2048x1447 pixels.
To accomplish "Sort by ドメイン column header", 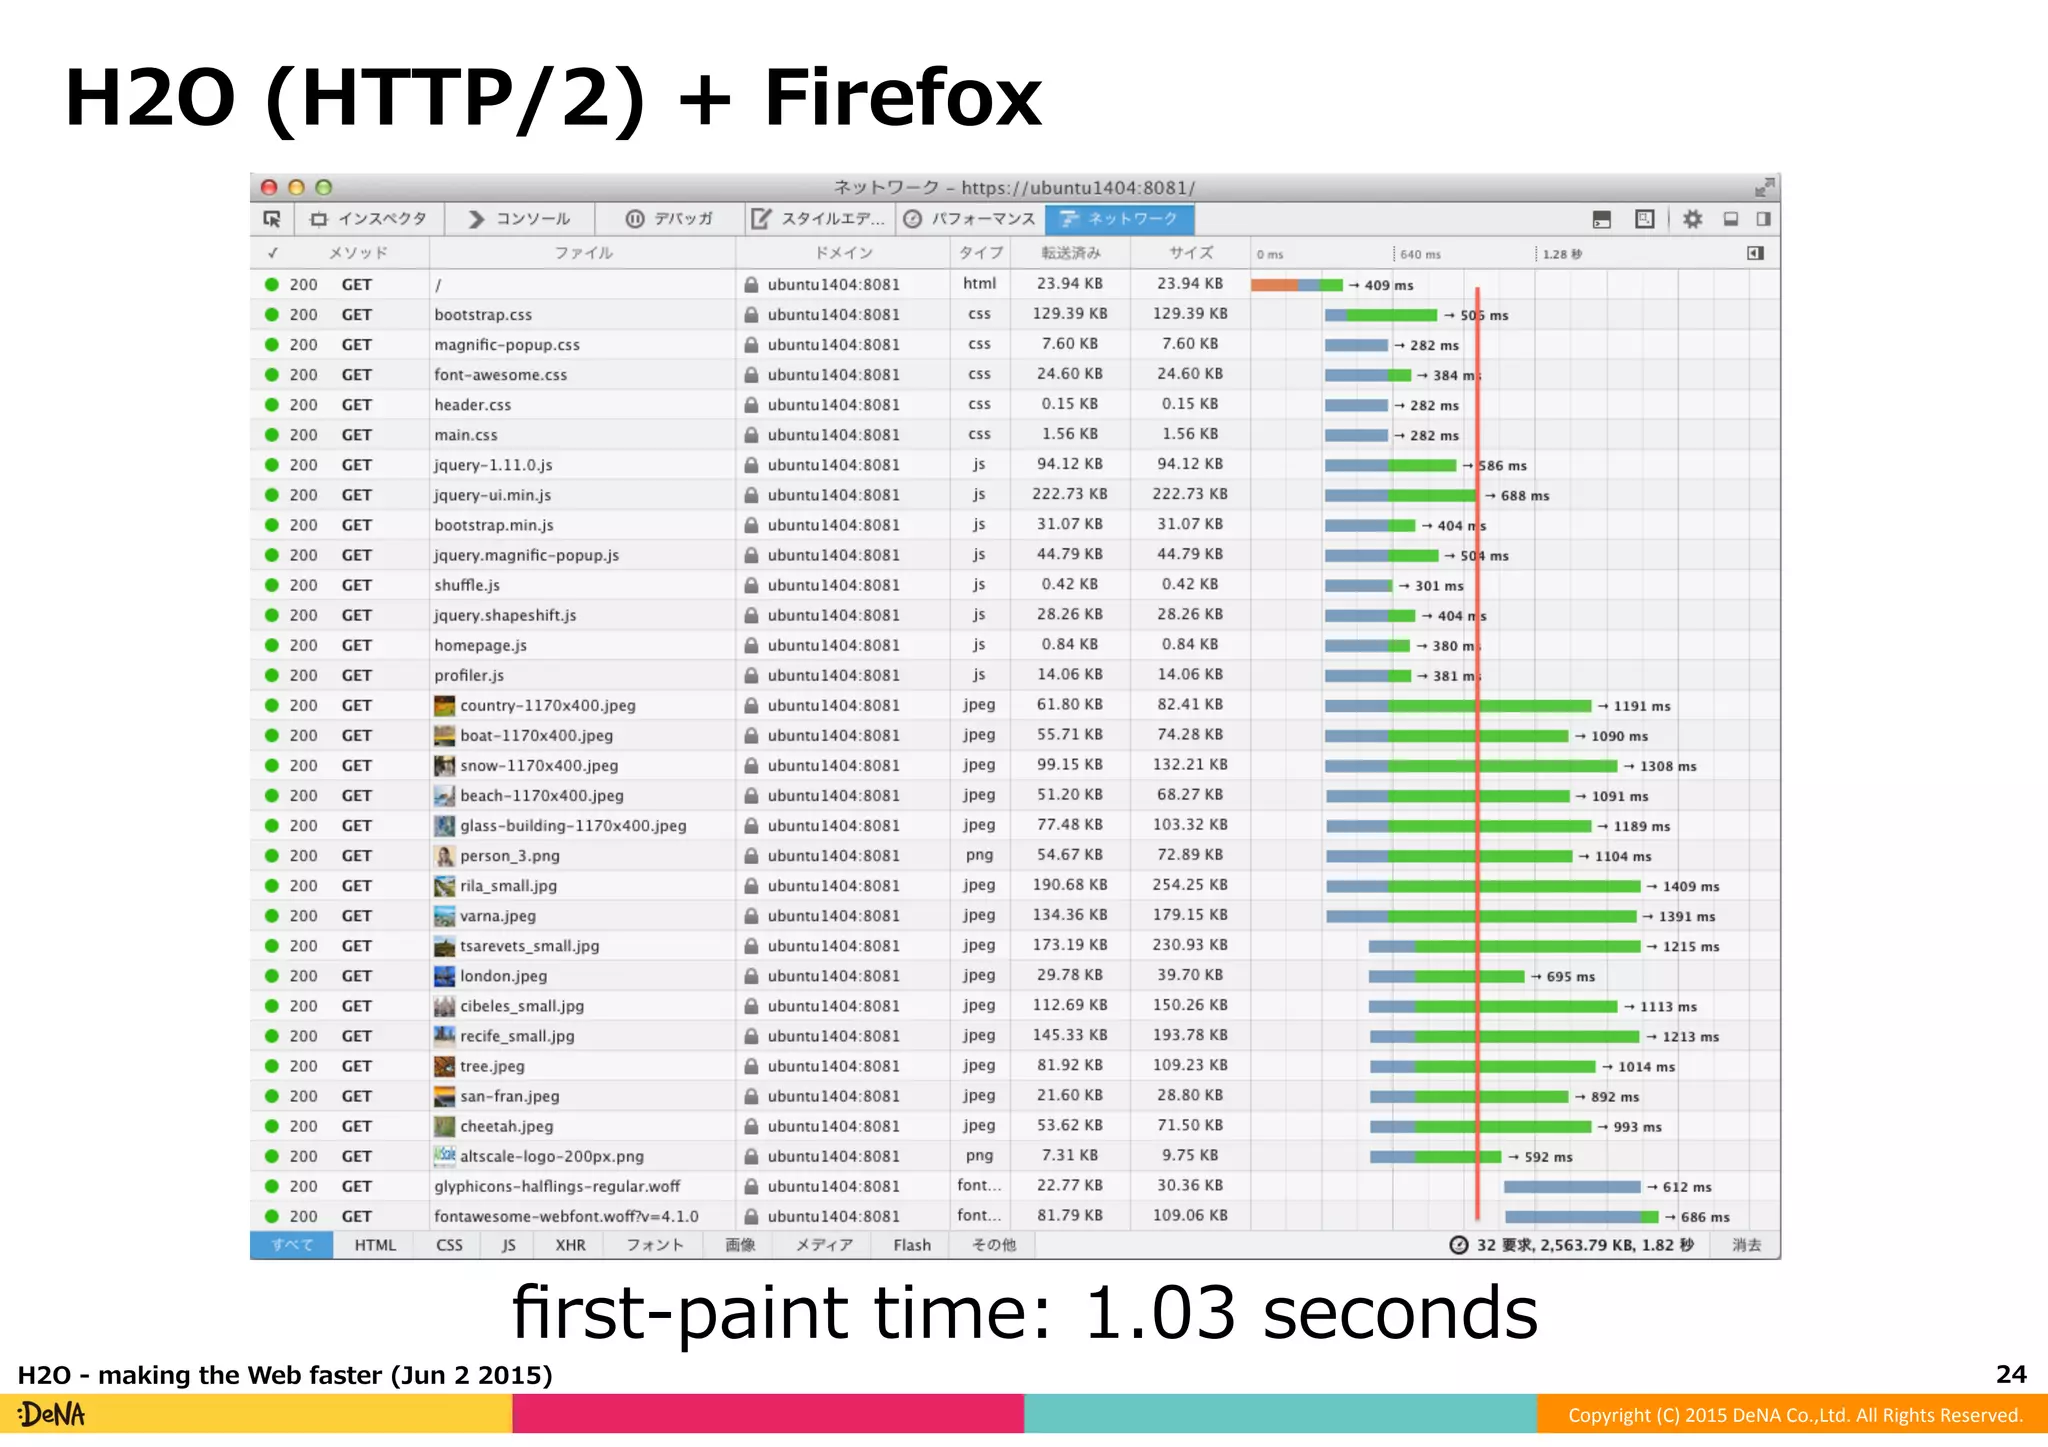I will click(843, 253).
